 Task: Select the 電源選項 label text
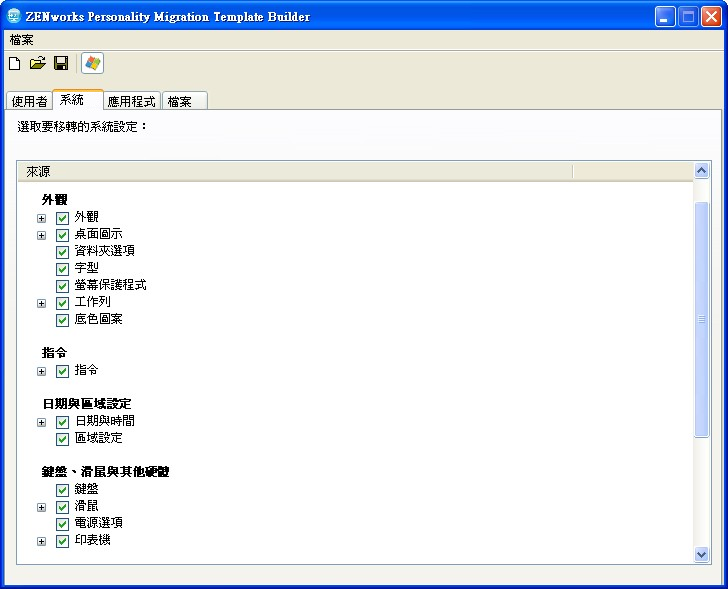coord(98,523)
